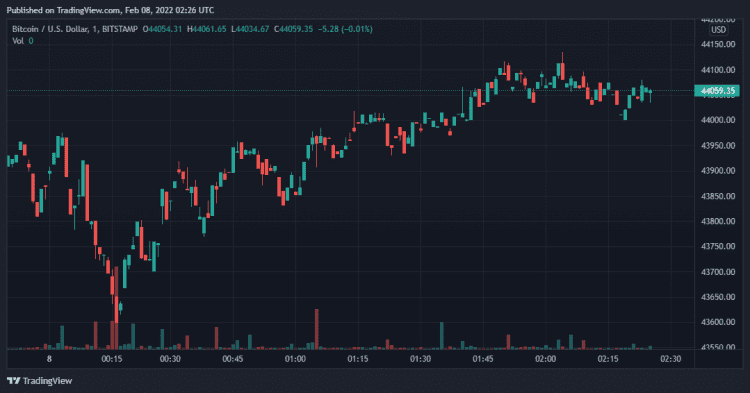750x393 pixels.
Task: Click the low value L44034.67
Action: tap(250, 29)
